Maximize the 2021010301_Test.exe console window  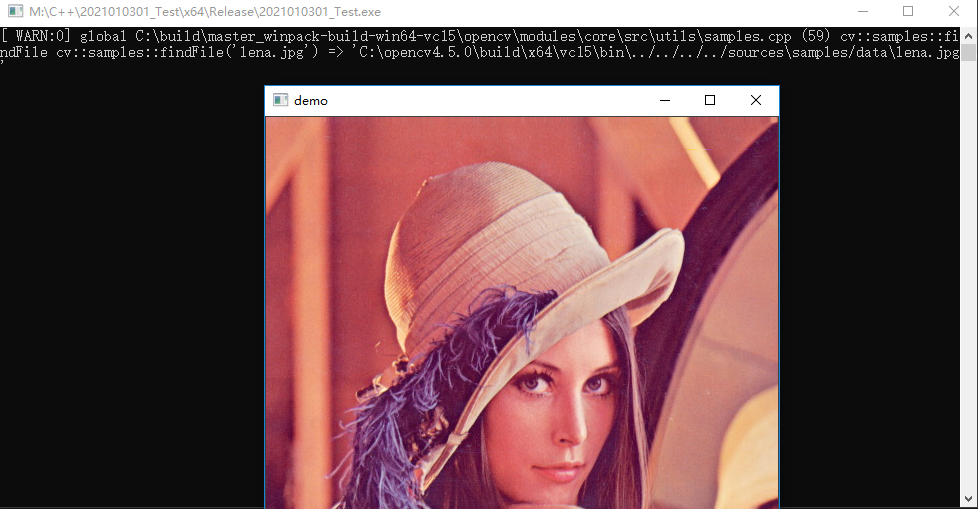(x=908, y=11)
